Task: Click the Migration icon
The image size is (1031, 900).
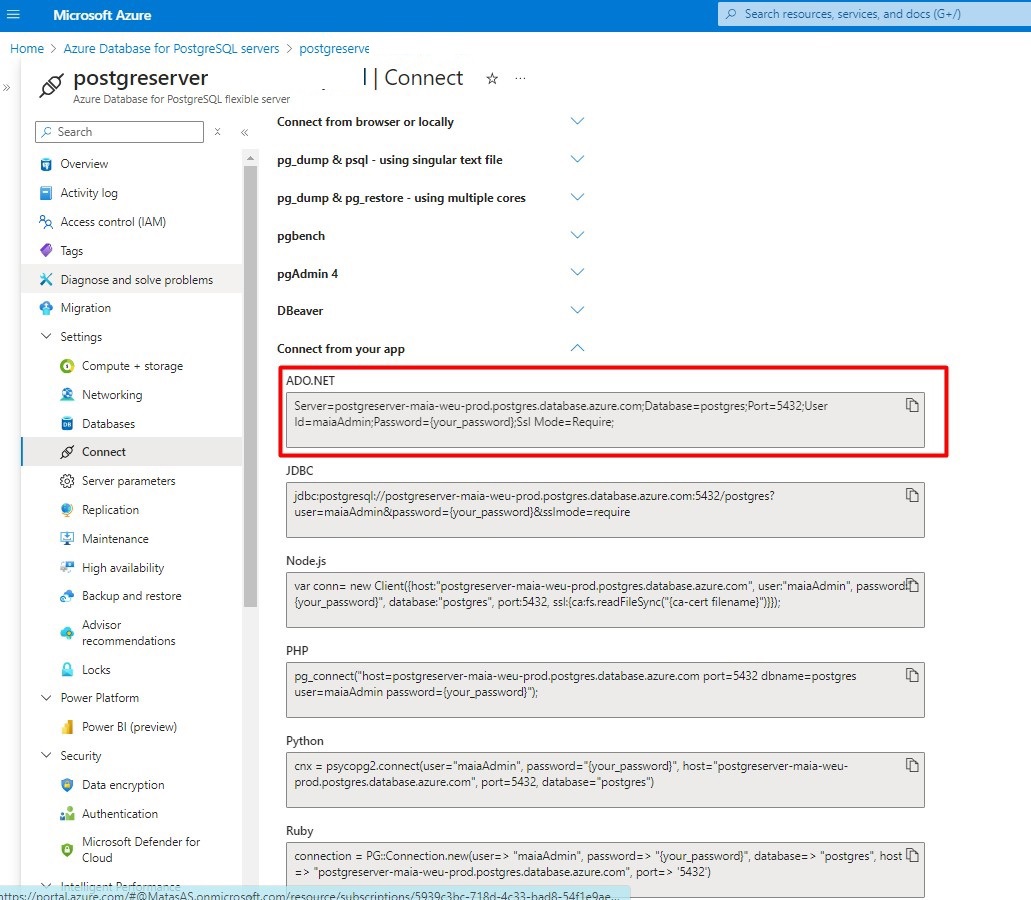Action: pos(46,308)
